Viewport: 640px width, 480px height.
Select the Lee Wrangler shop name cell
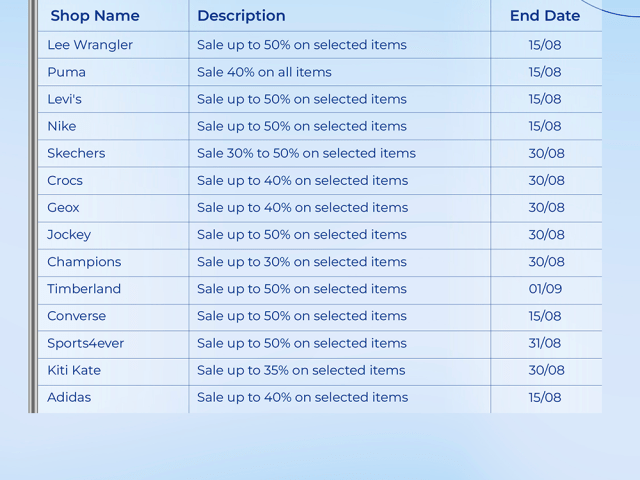tap(90, 45)
